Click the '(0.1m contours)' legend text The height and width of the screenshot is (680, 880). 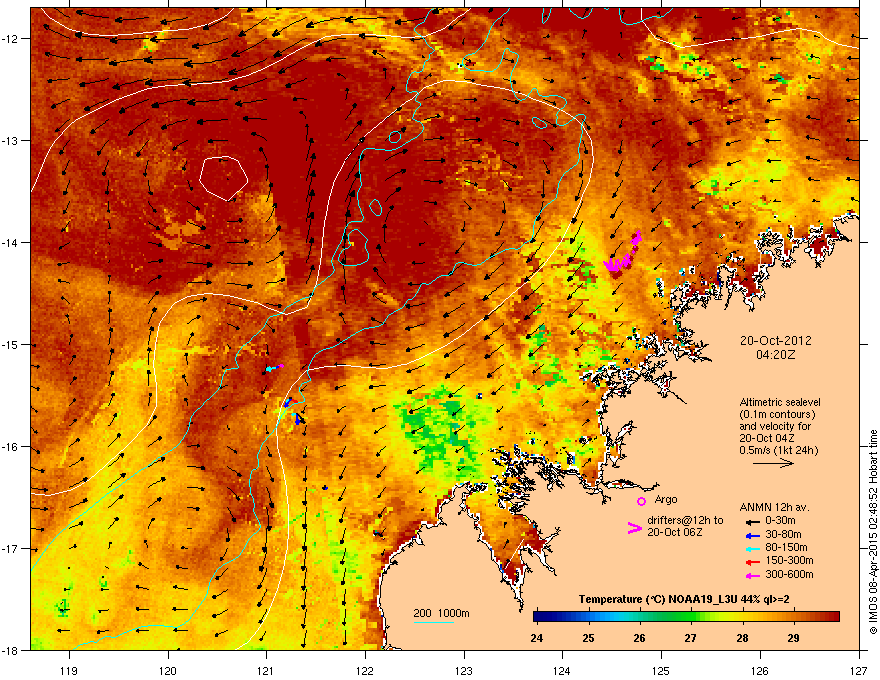(777, 415)
